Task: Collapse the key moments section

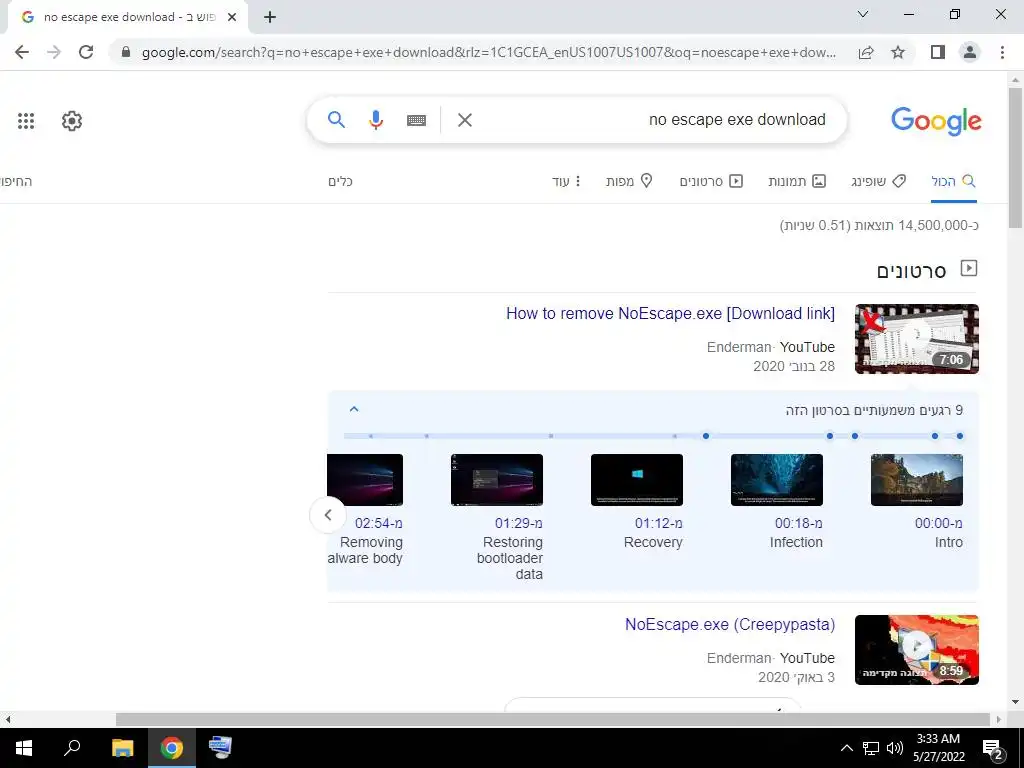Action: [354, 409]
